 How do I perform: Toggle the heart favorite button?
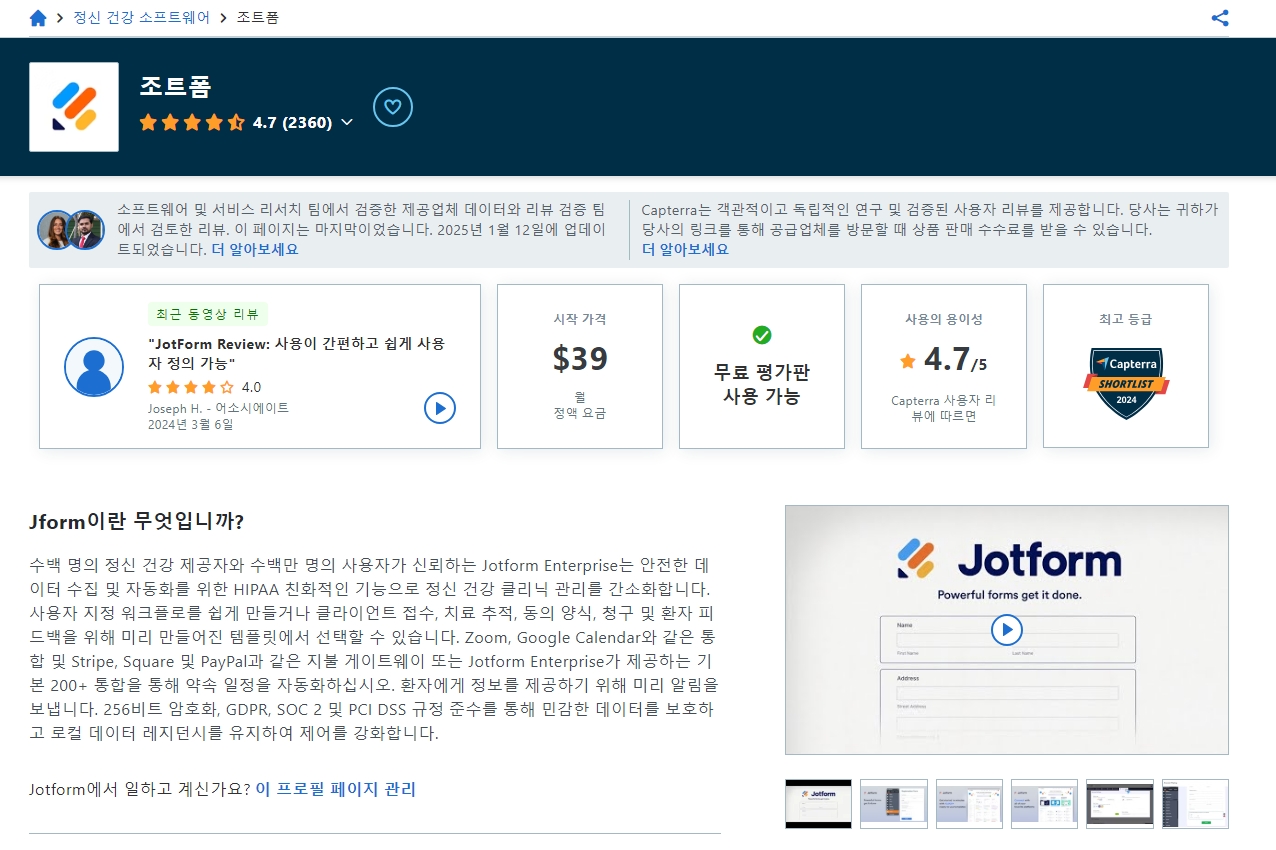click(x=393, y=107)
